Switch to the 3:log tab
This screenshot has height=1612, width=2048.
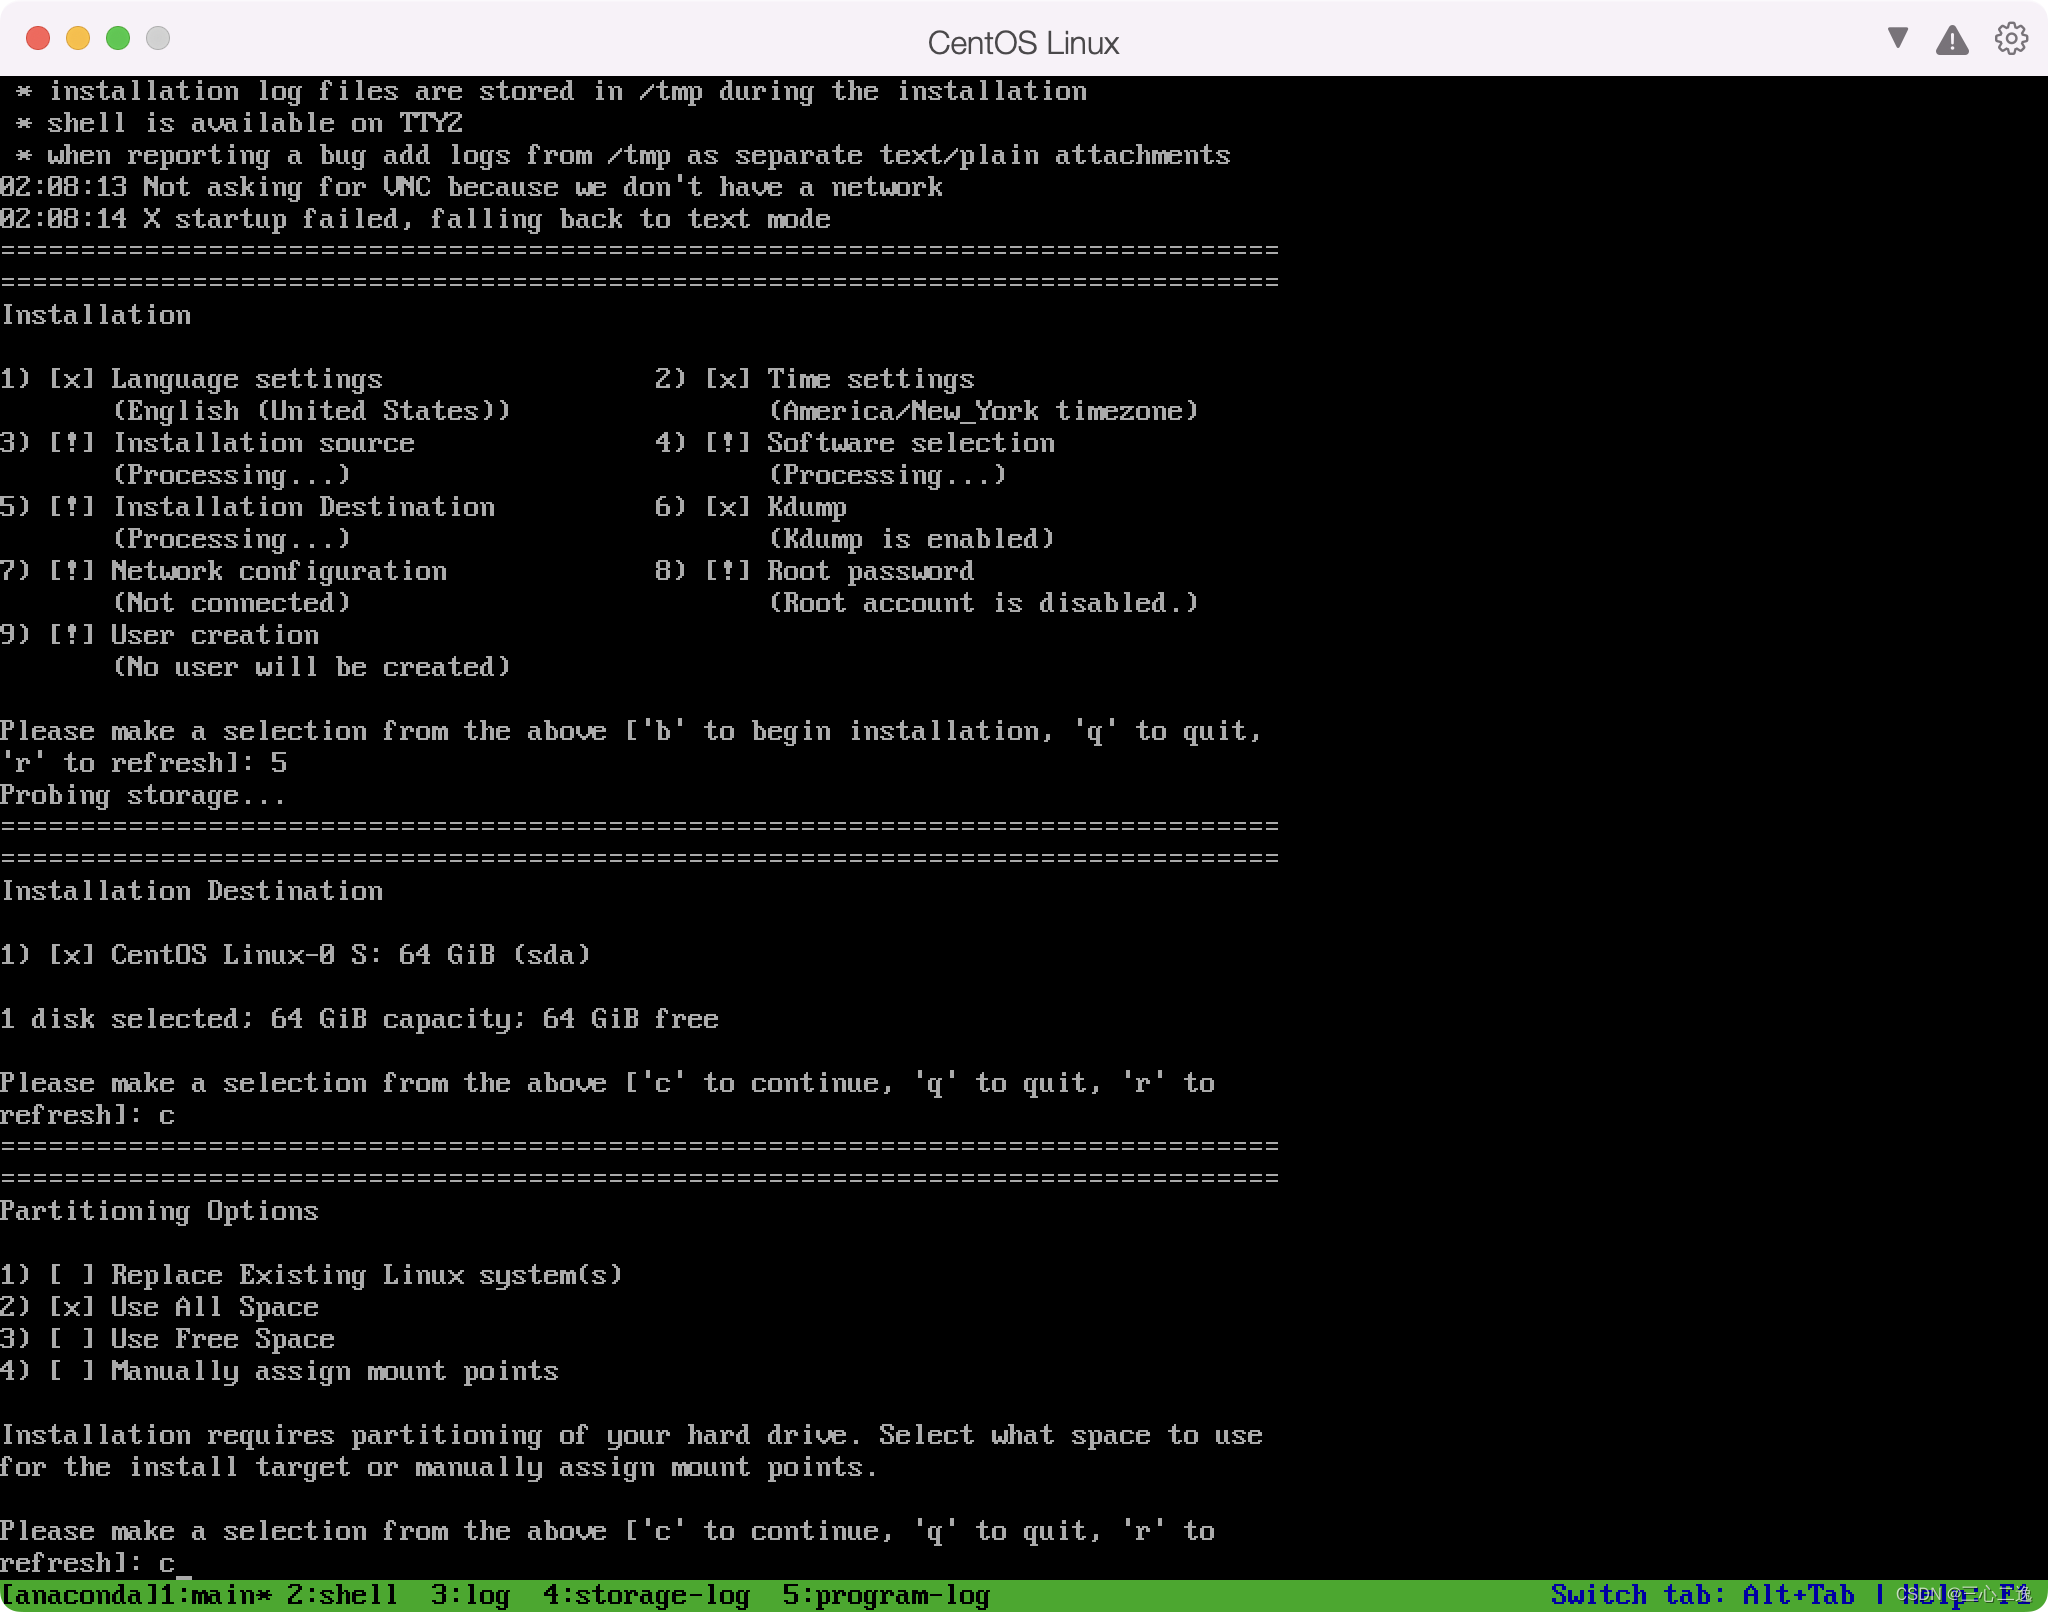click(470, 1595)
